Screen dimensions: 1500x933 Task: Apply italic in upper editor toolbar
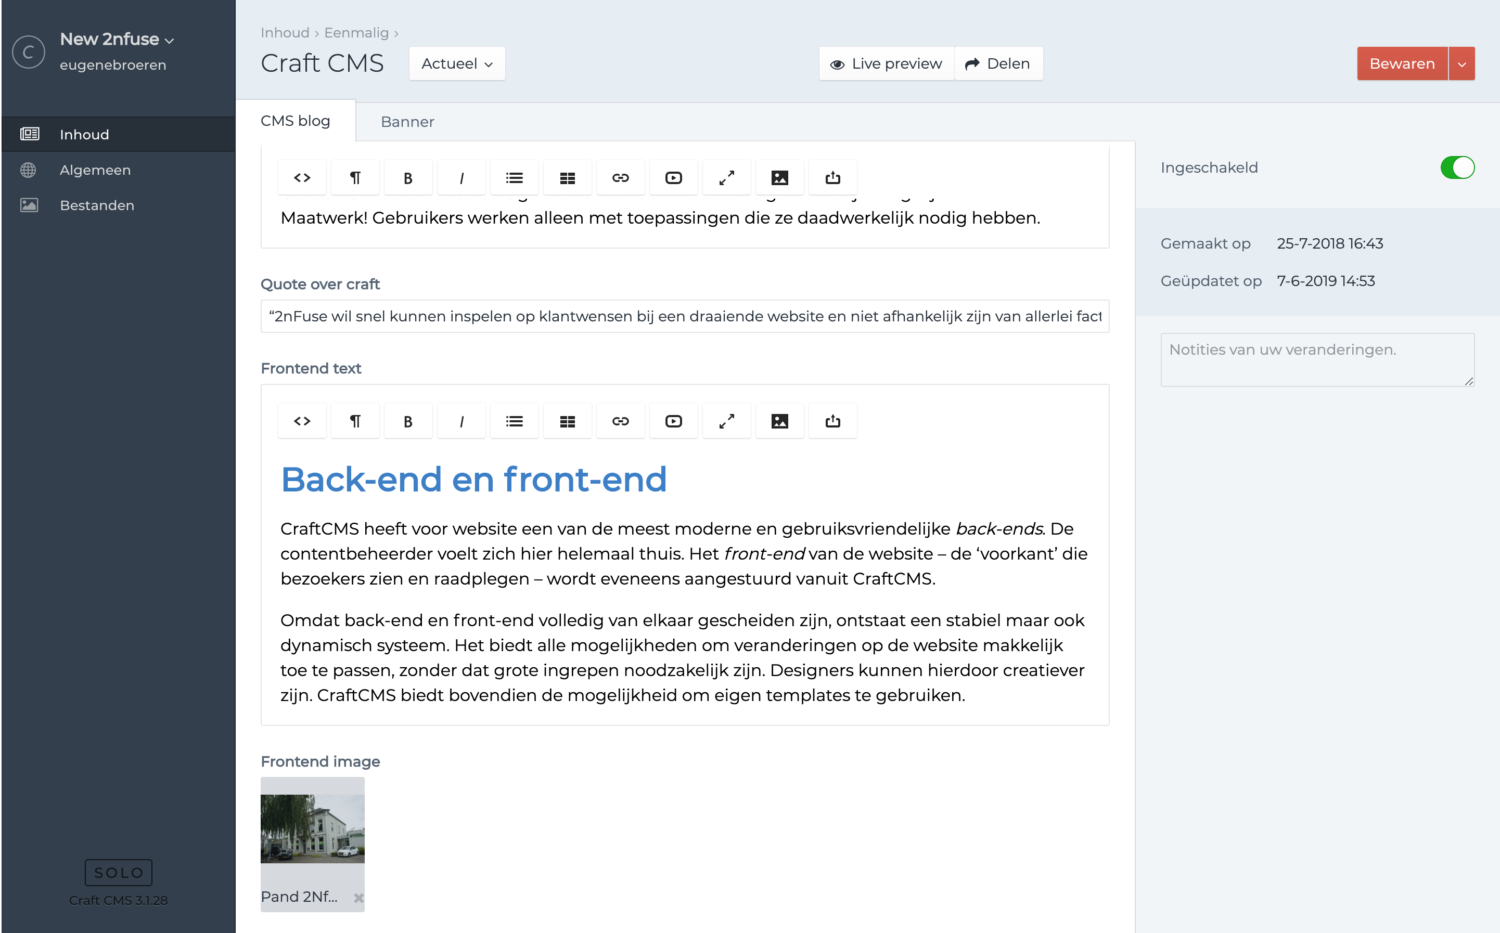tap(461, 178)
